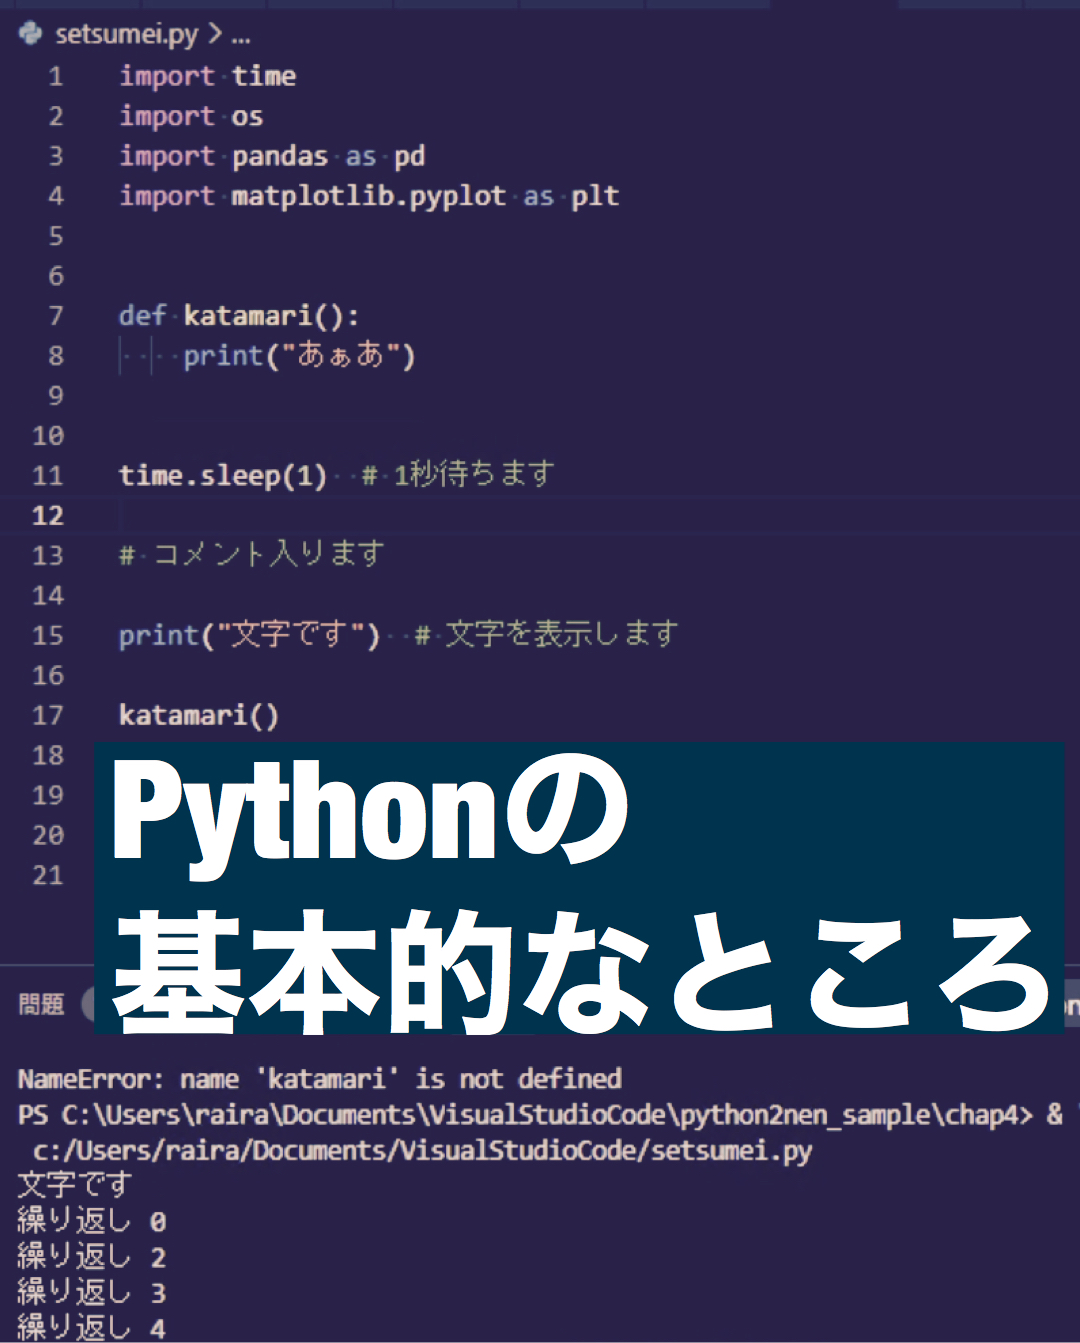This screenshot has width=1080, height=1343.
Task: Expand the breadcrumb ellipsis symbol list
Action: click(241, 36)
